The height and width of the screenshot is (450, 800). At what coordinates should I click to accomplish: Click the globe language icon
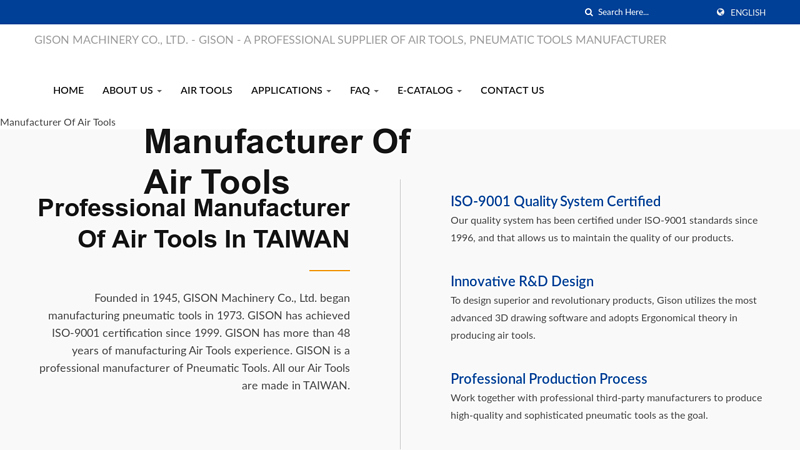[x=720, y=12]
